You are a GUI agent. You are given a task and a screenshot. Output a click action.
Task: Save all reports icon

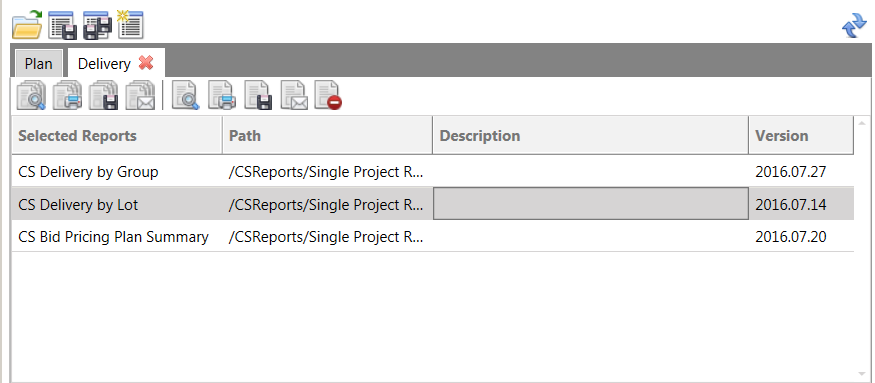click(x=104, y=95)
